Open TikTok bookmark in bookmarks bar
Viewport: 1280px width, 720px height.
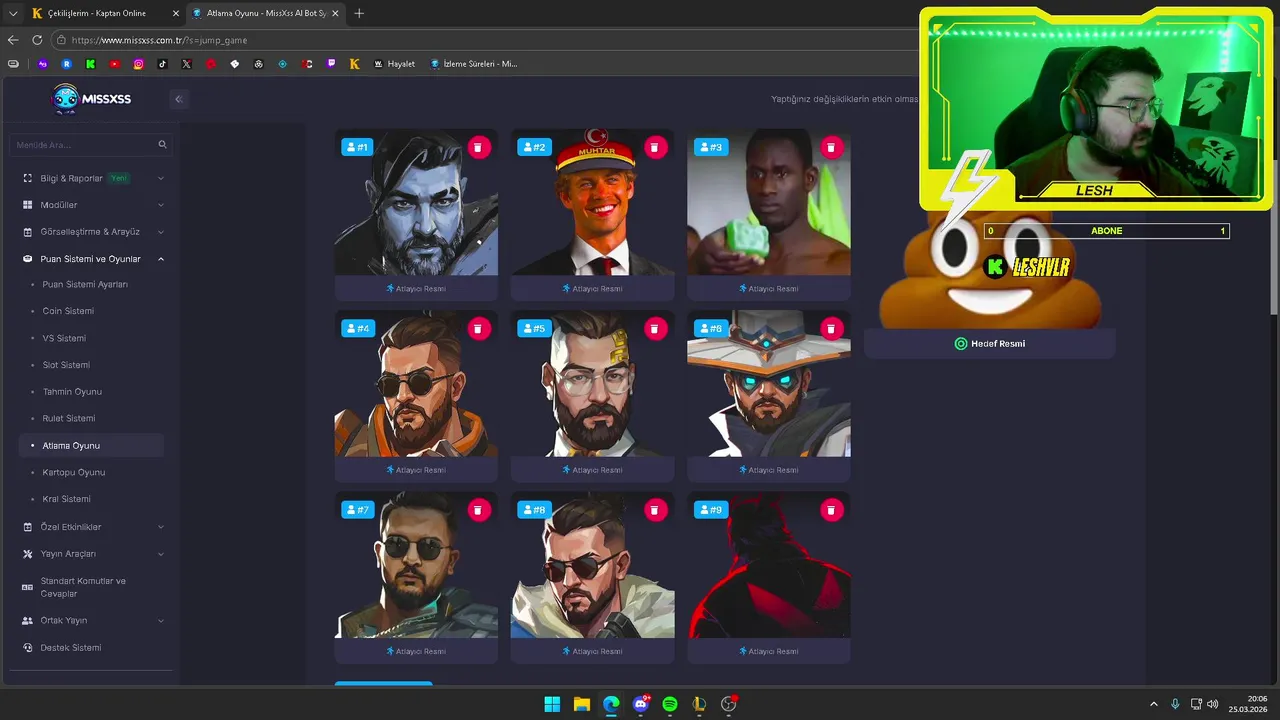tap(162, 64)
